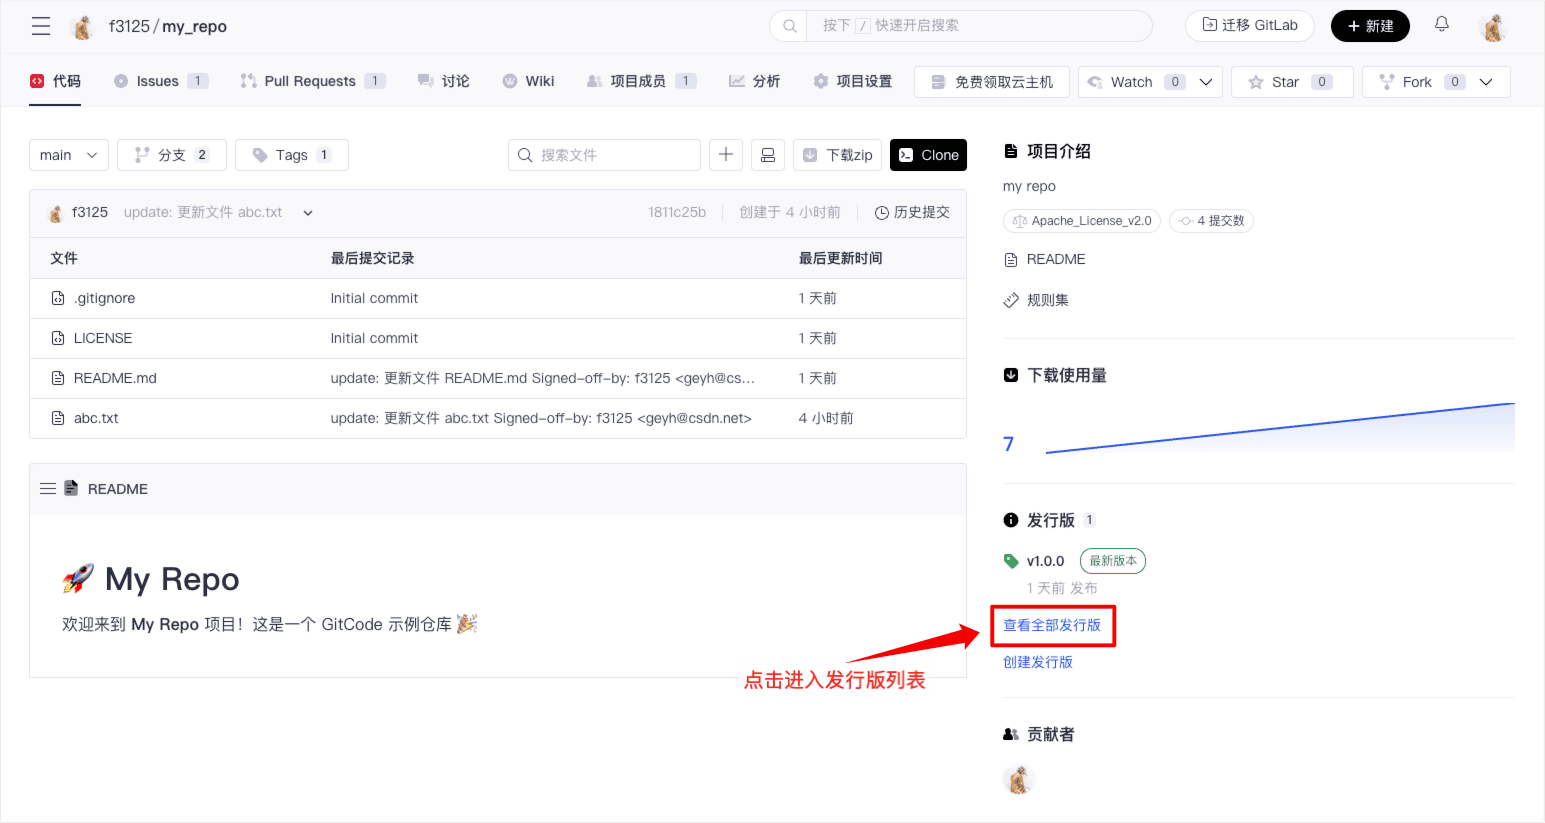Open the hamburger menu at top left

(x=41, y=26)
